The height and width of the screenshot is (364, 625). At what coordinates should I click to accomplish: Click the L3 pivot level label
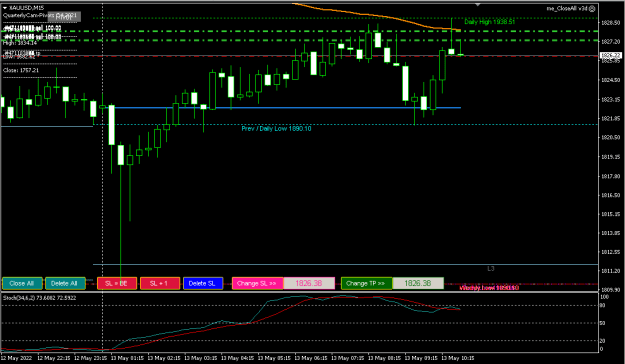[491, 269]
